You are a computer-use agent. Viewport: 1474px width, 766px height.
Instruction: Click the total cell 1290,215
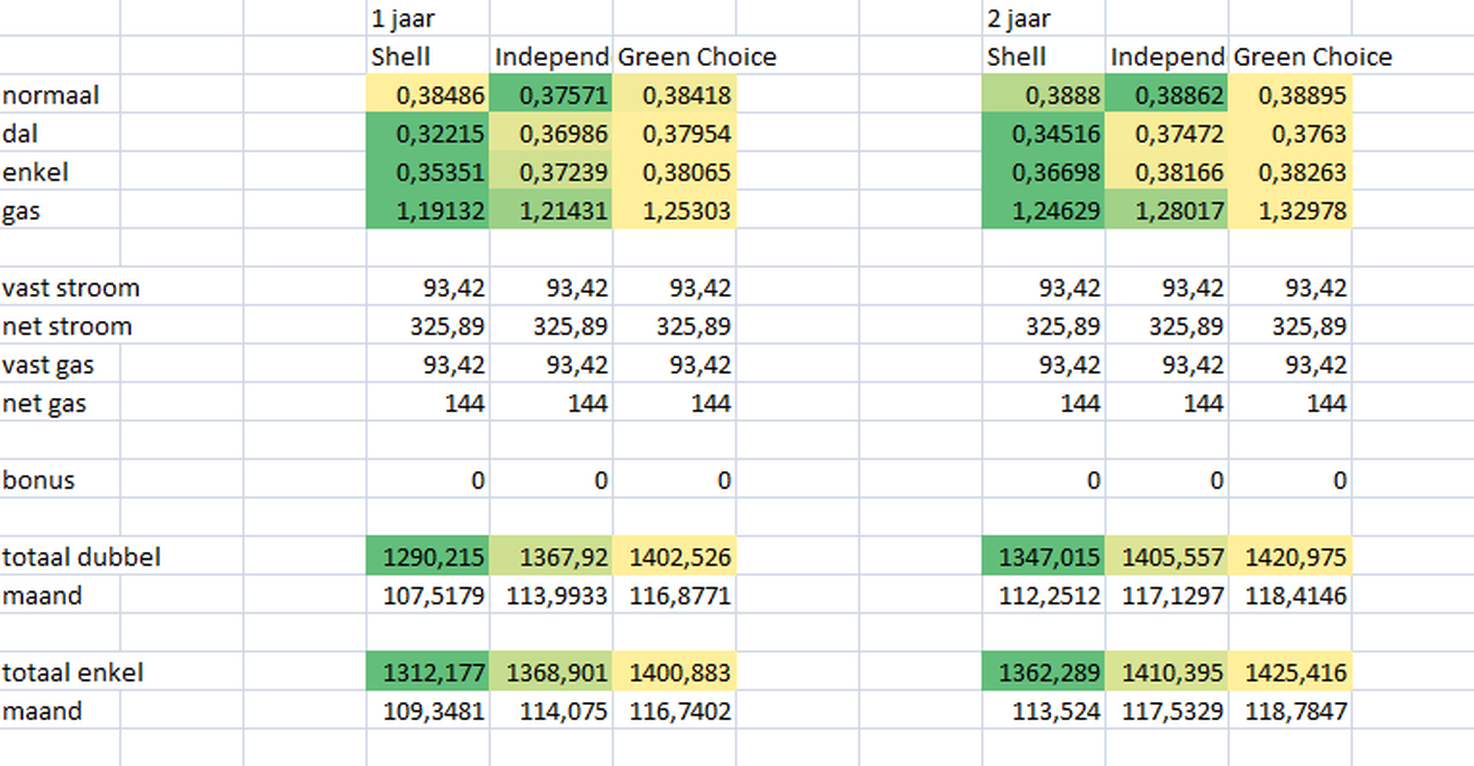[x=428, y=556]
